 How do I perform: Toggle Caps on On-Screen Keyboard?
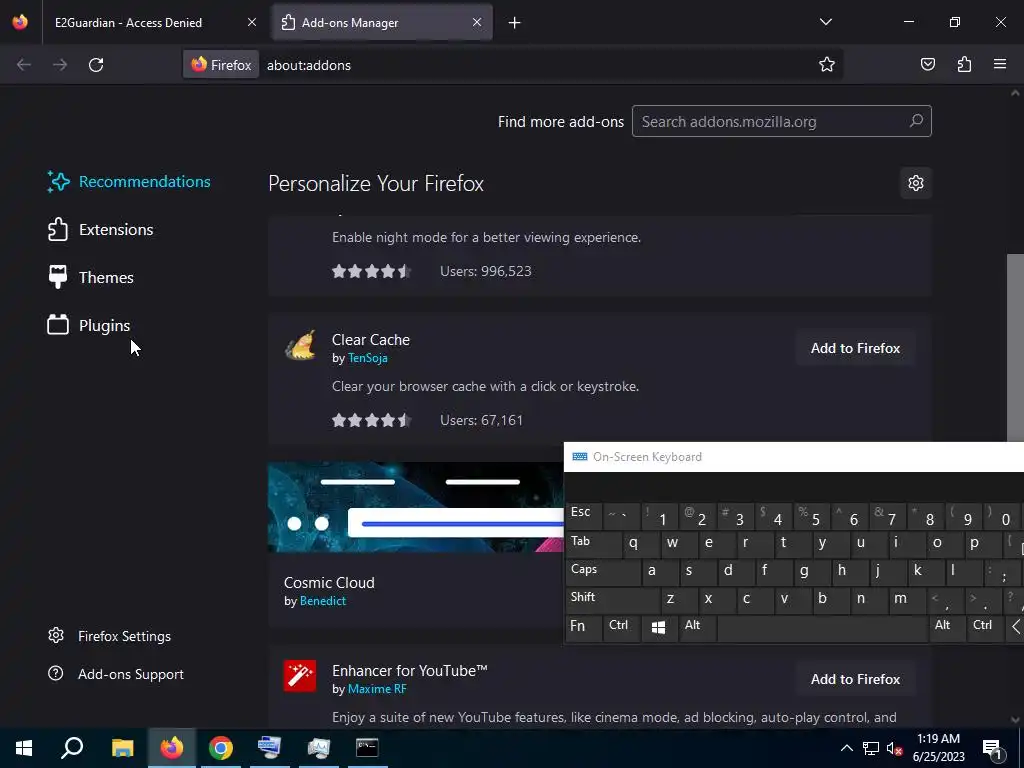602,571
